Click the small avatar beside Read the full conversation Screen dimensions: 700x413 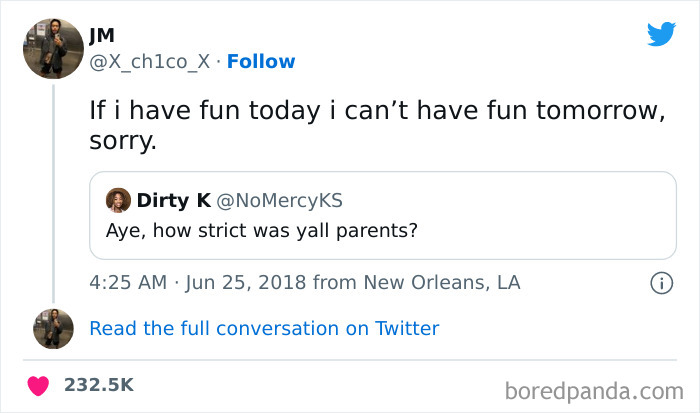click(53, 328)
